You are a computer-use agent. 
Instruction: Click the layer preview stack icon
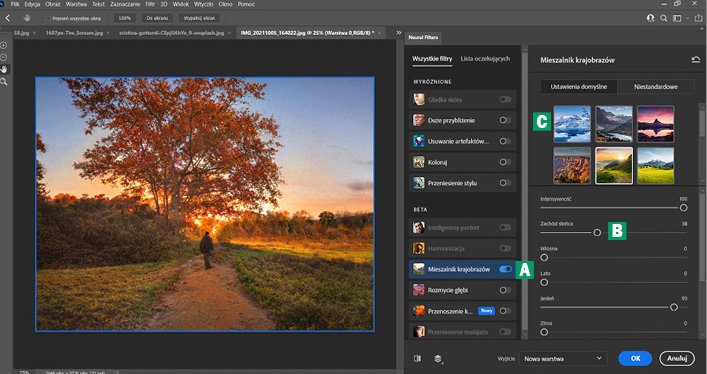click(438, 358)
